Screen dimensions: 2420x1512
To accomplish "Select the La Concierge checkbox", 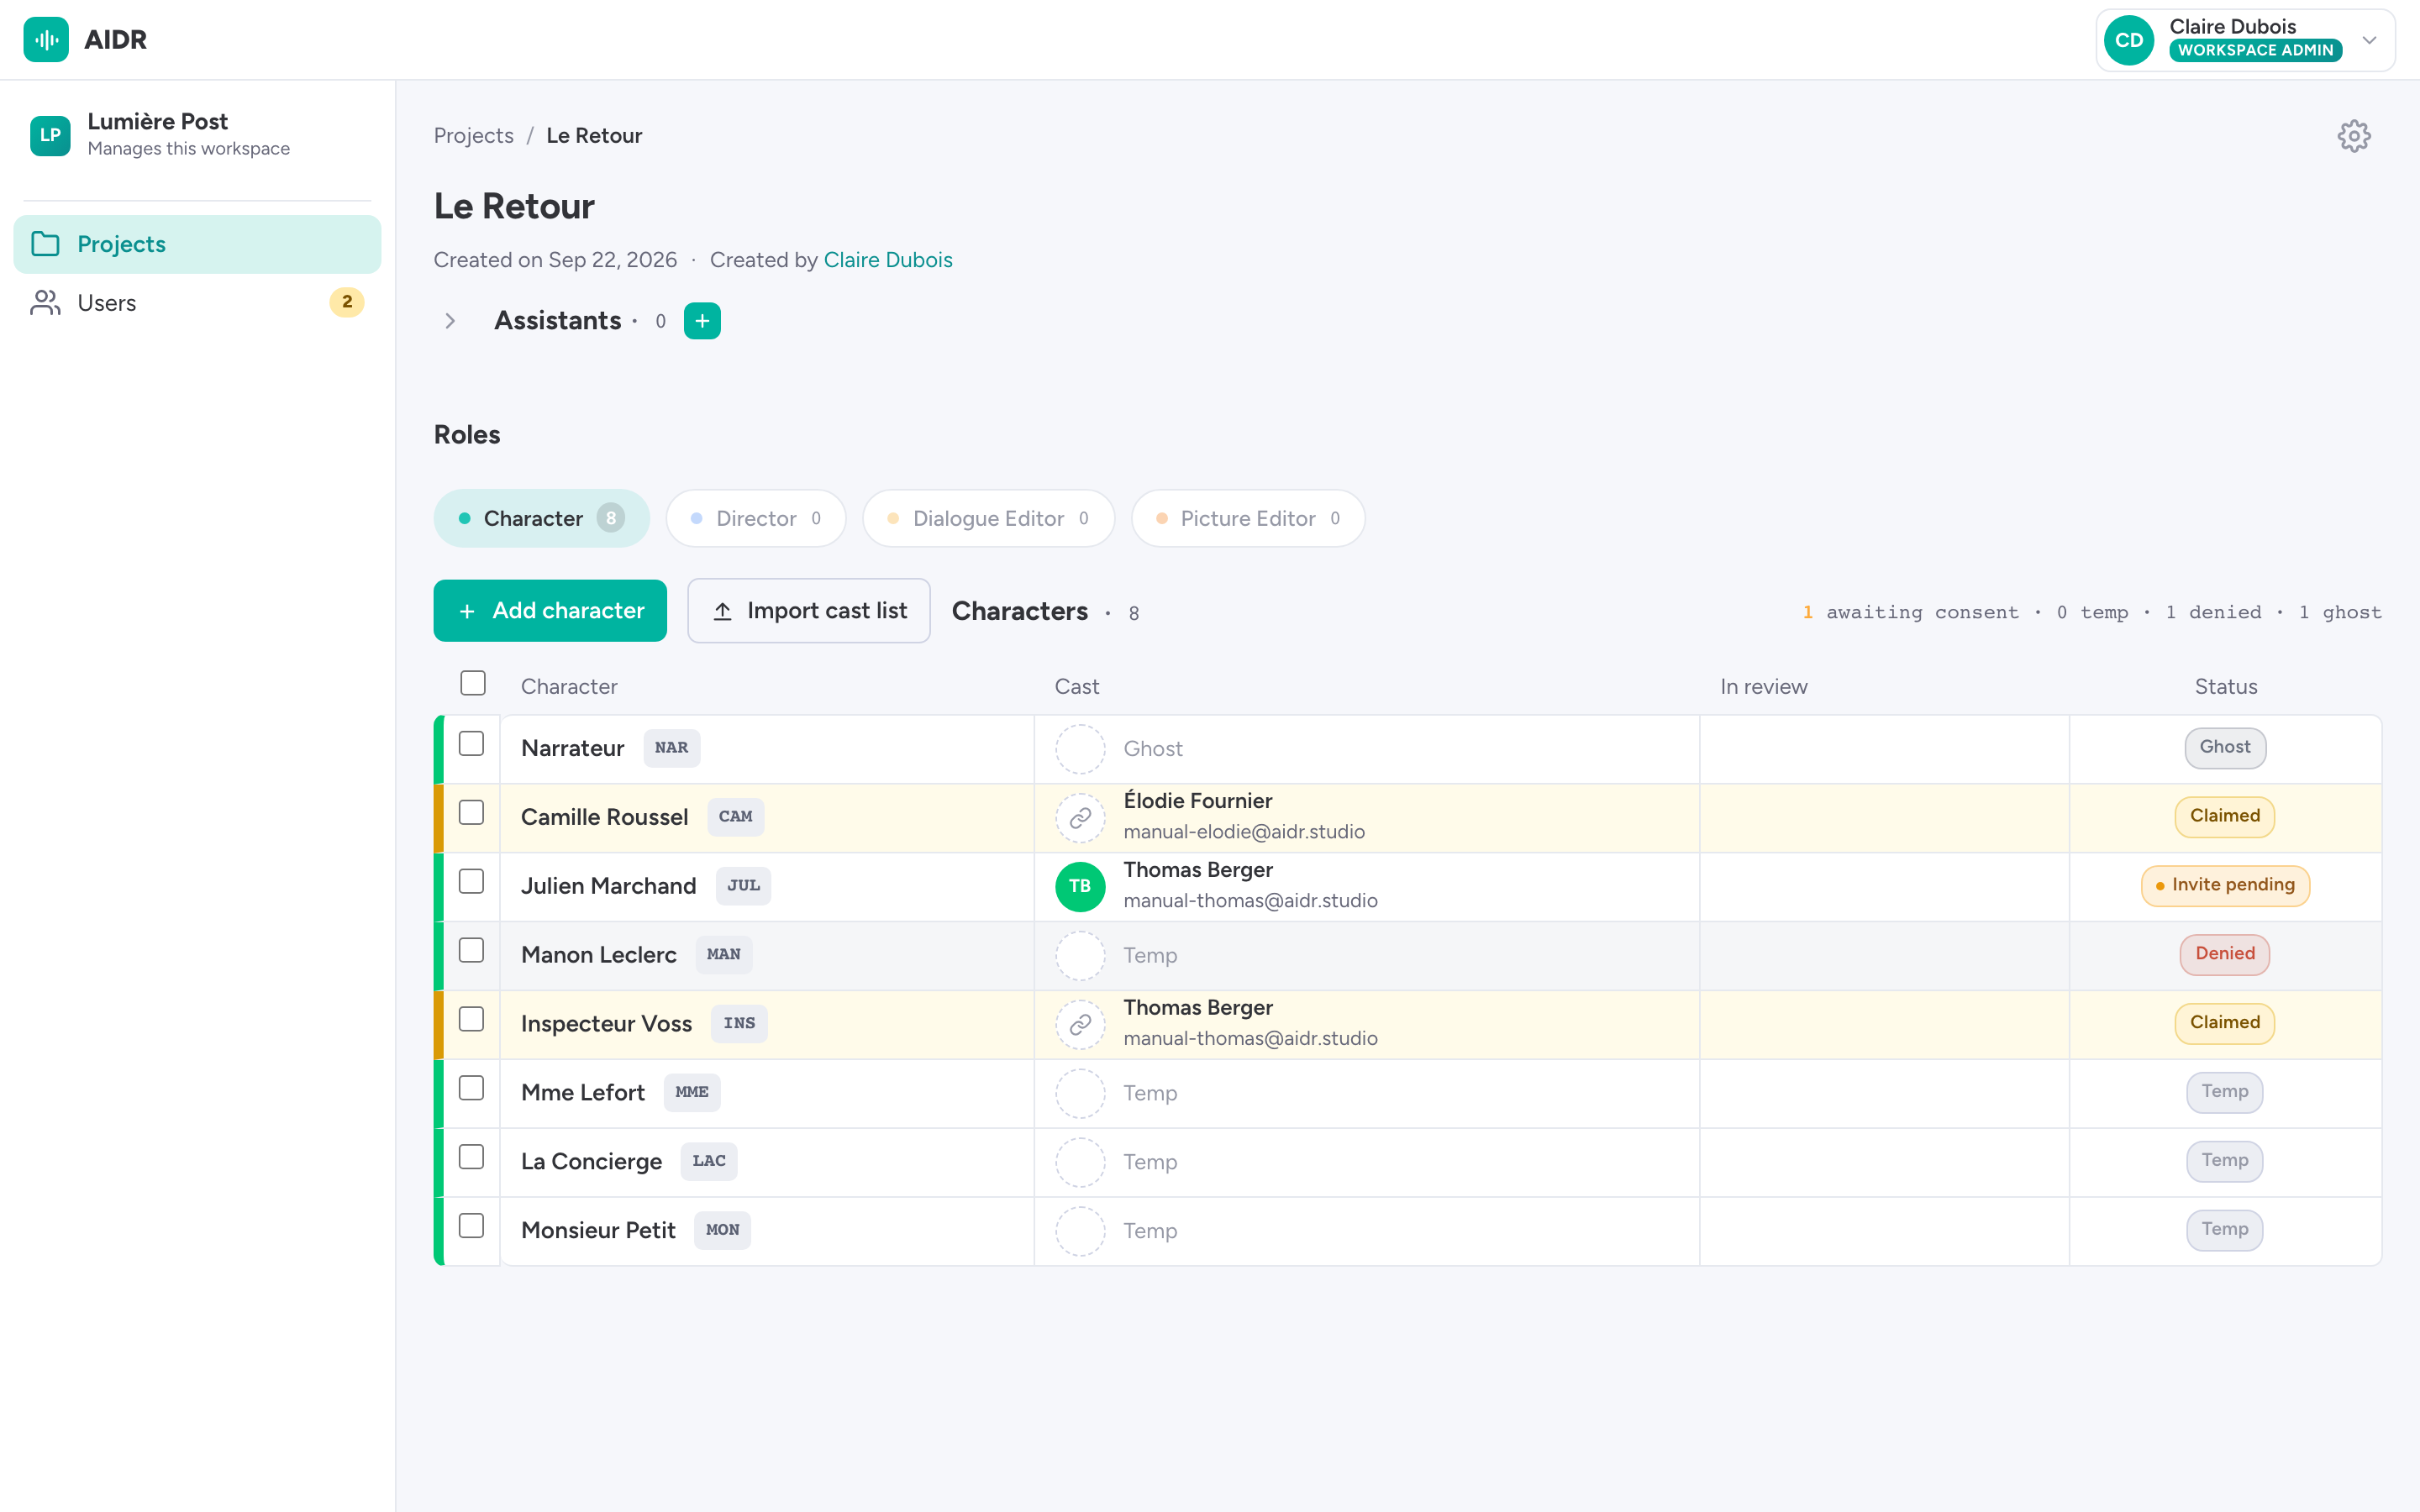I will click(x=471, y=1157).
